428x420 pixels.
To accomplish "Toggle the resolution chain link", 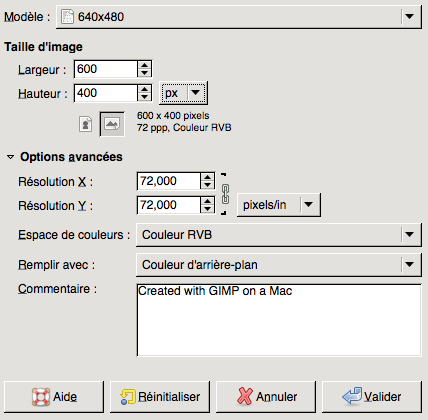I will (x=225, y=194).
